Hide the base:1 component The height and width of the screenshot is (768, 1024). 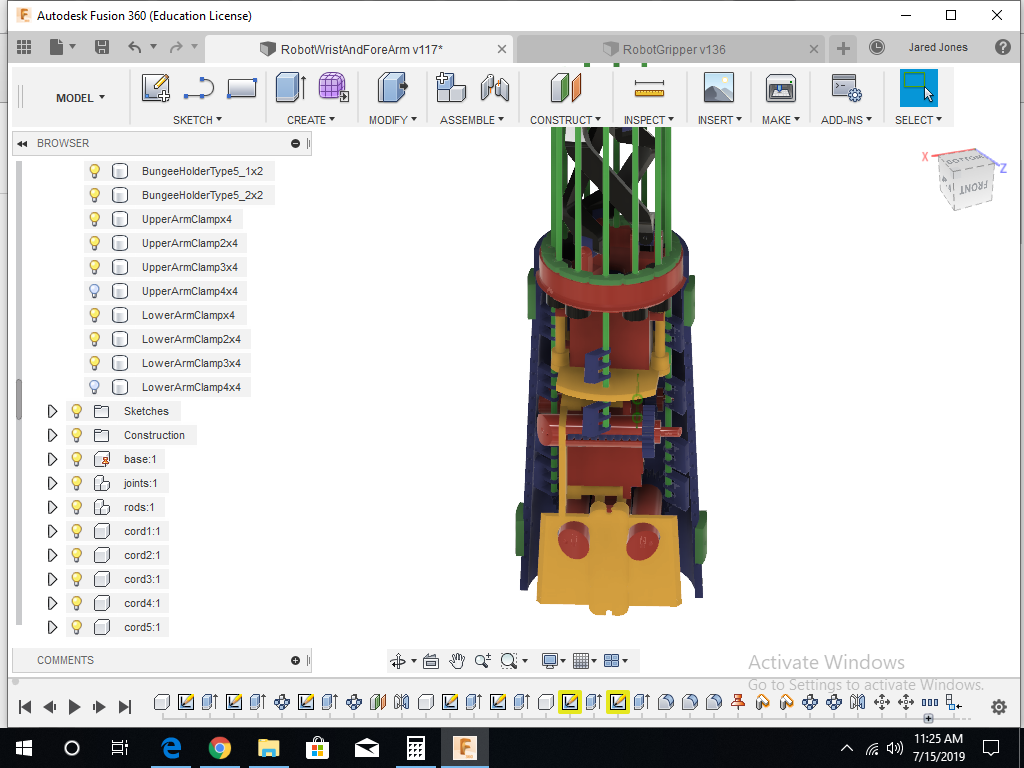(76, 459)
